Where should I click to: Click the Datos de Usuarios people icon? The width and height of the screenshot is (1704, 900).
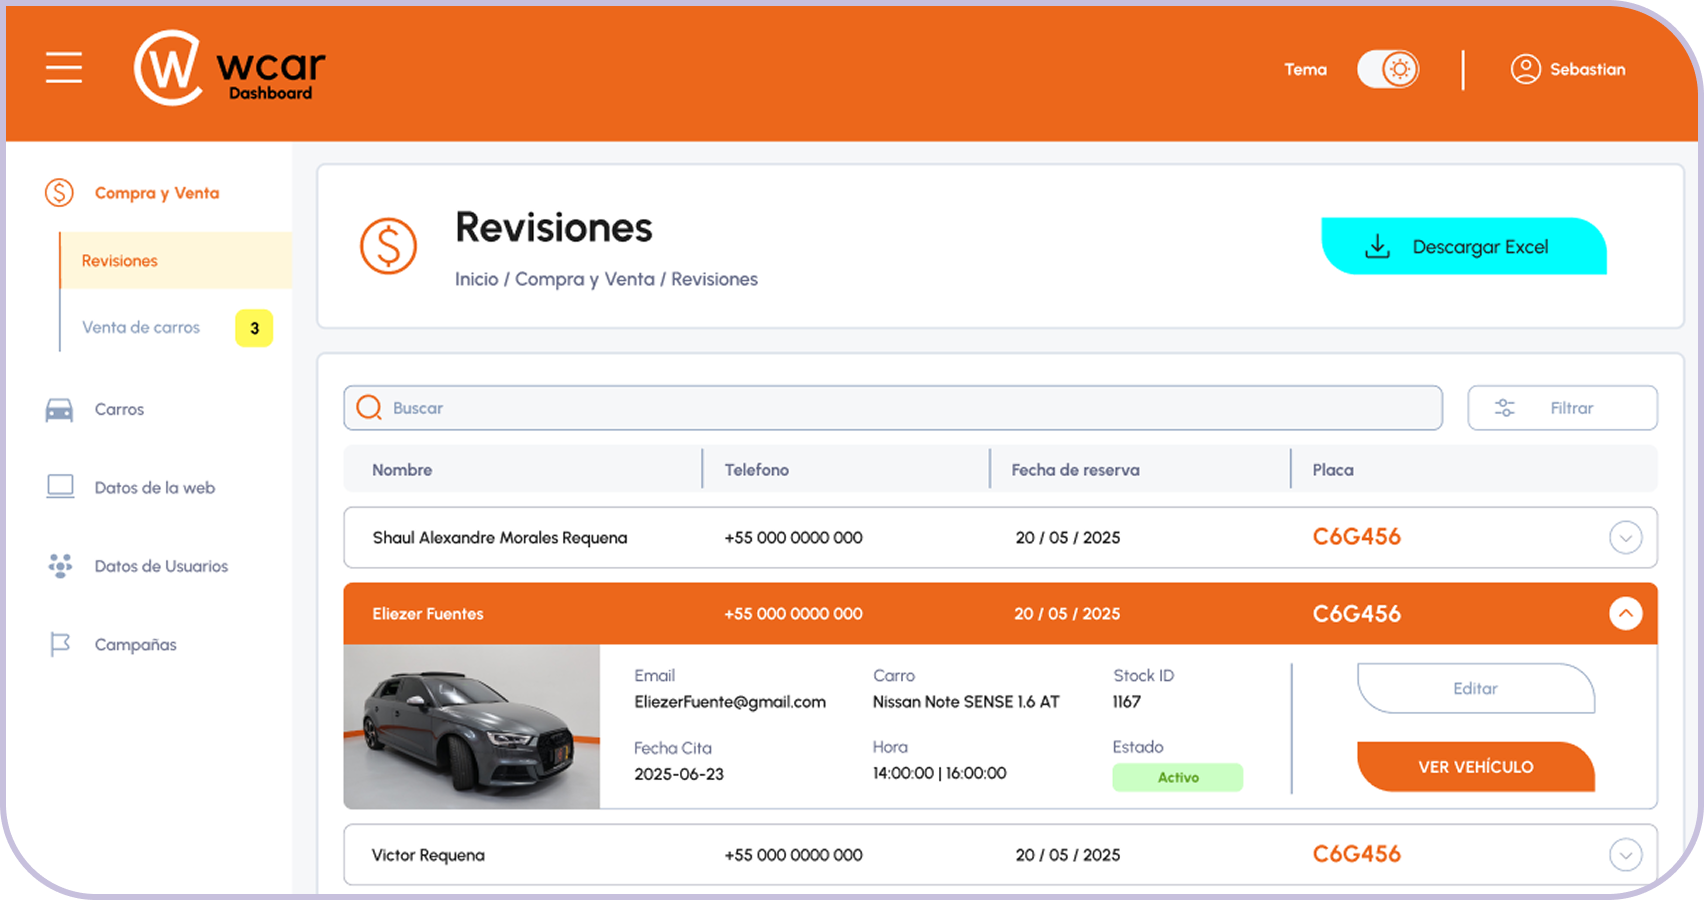pos(60,566)
